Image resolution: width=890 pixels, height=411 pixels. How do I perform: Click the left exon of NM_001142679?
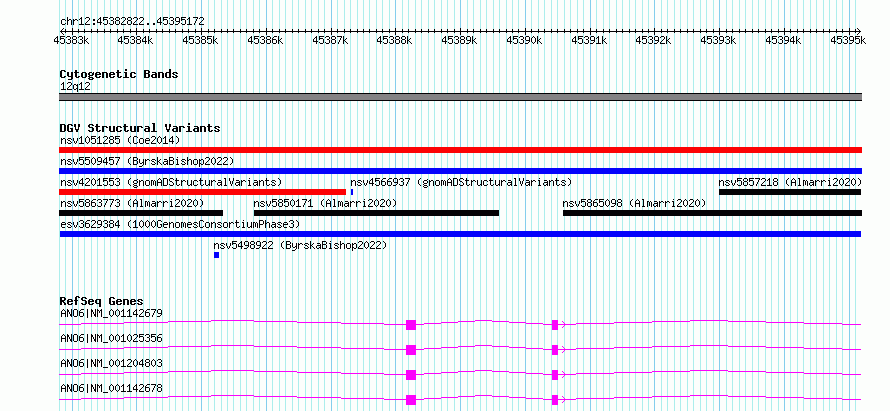(x=411, y=325)
